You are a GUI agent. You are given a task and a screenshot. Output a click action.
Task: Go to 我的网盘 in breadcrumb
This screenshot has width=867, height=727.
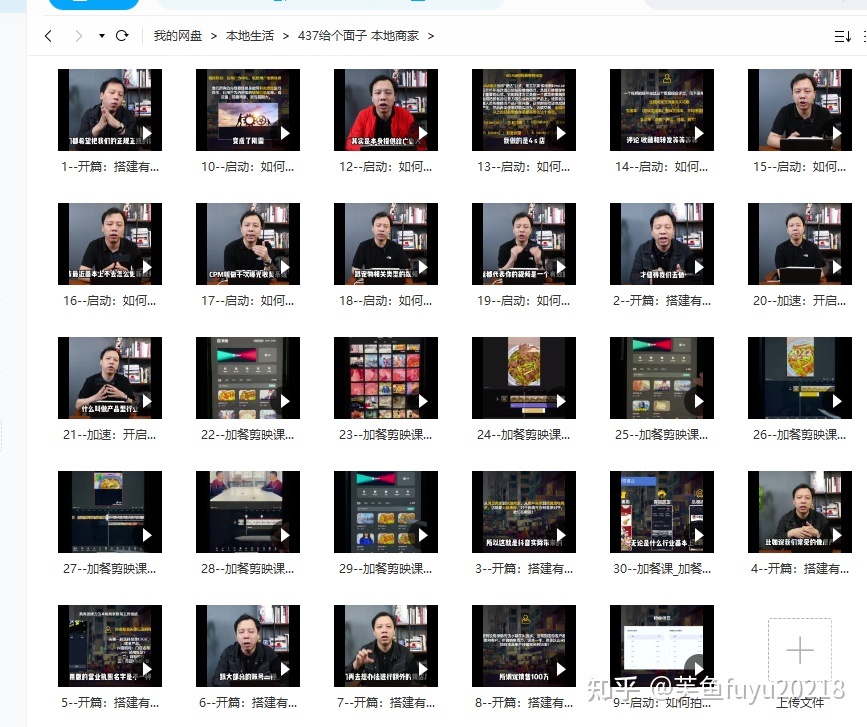tap(177, 36)
